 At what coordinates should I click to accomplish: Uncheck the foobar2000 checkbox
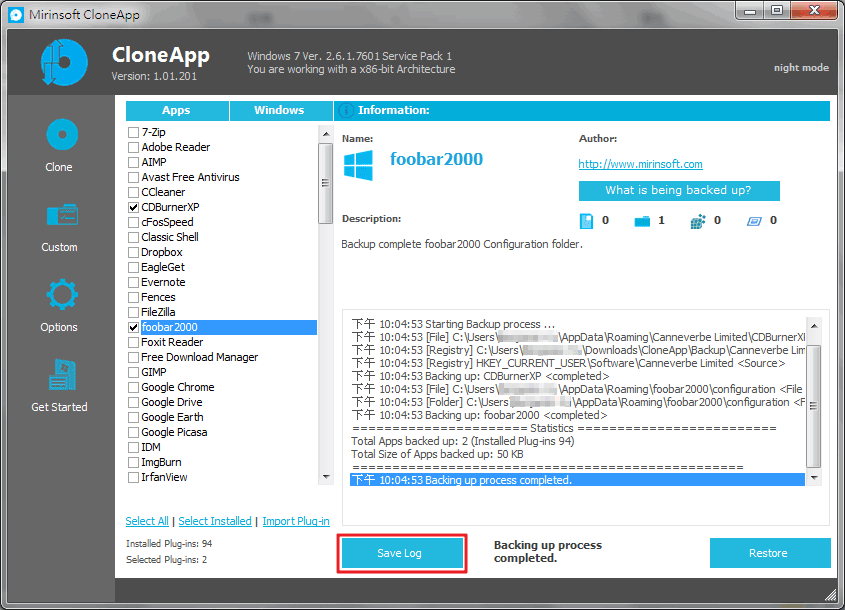pos(133,328)
